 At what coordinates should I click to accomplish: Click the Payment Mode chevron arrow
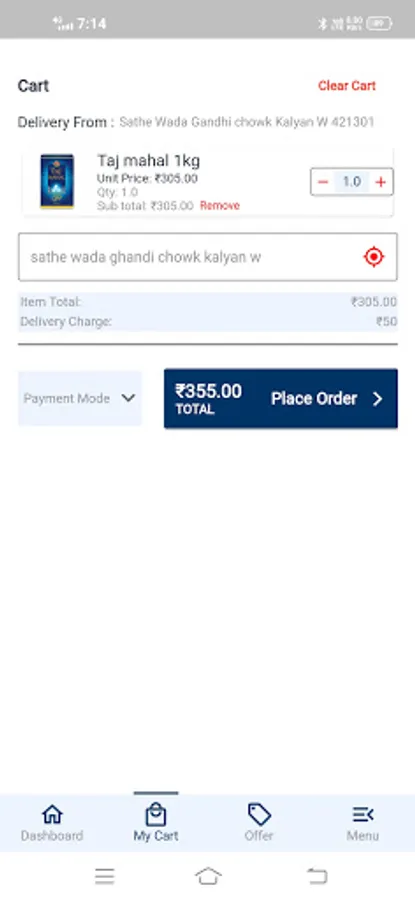pyautogui.click(x=129, y=398)
